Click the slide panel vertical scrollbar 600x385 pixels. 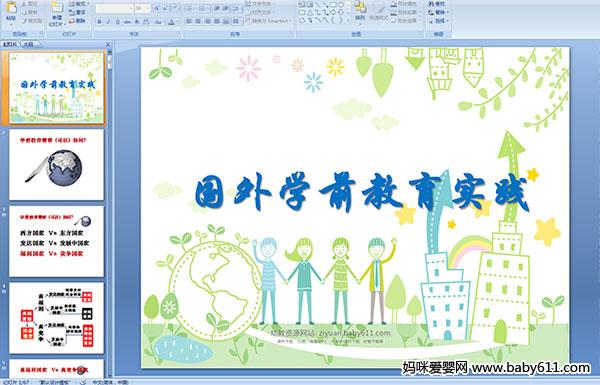point(110,214)
